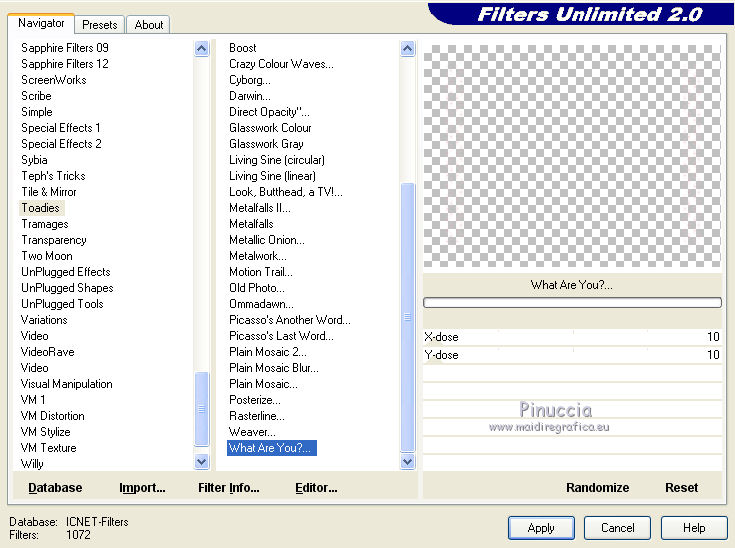Click the category list scroll up arrow

tap(202, 48)
